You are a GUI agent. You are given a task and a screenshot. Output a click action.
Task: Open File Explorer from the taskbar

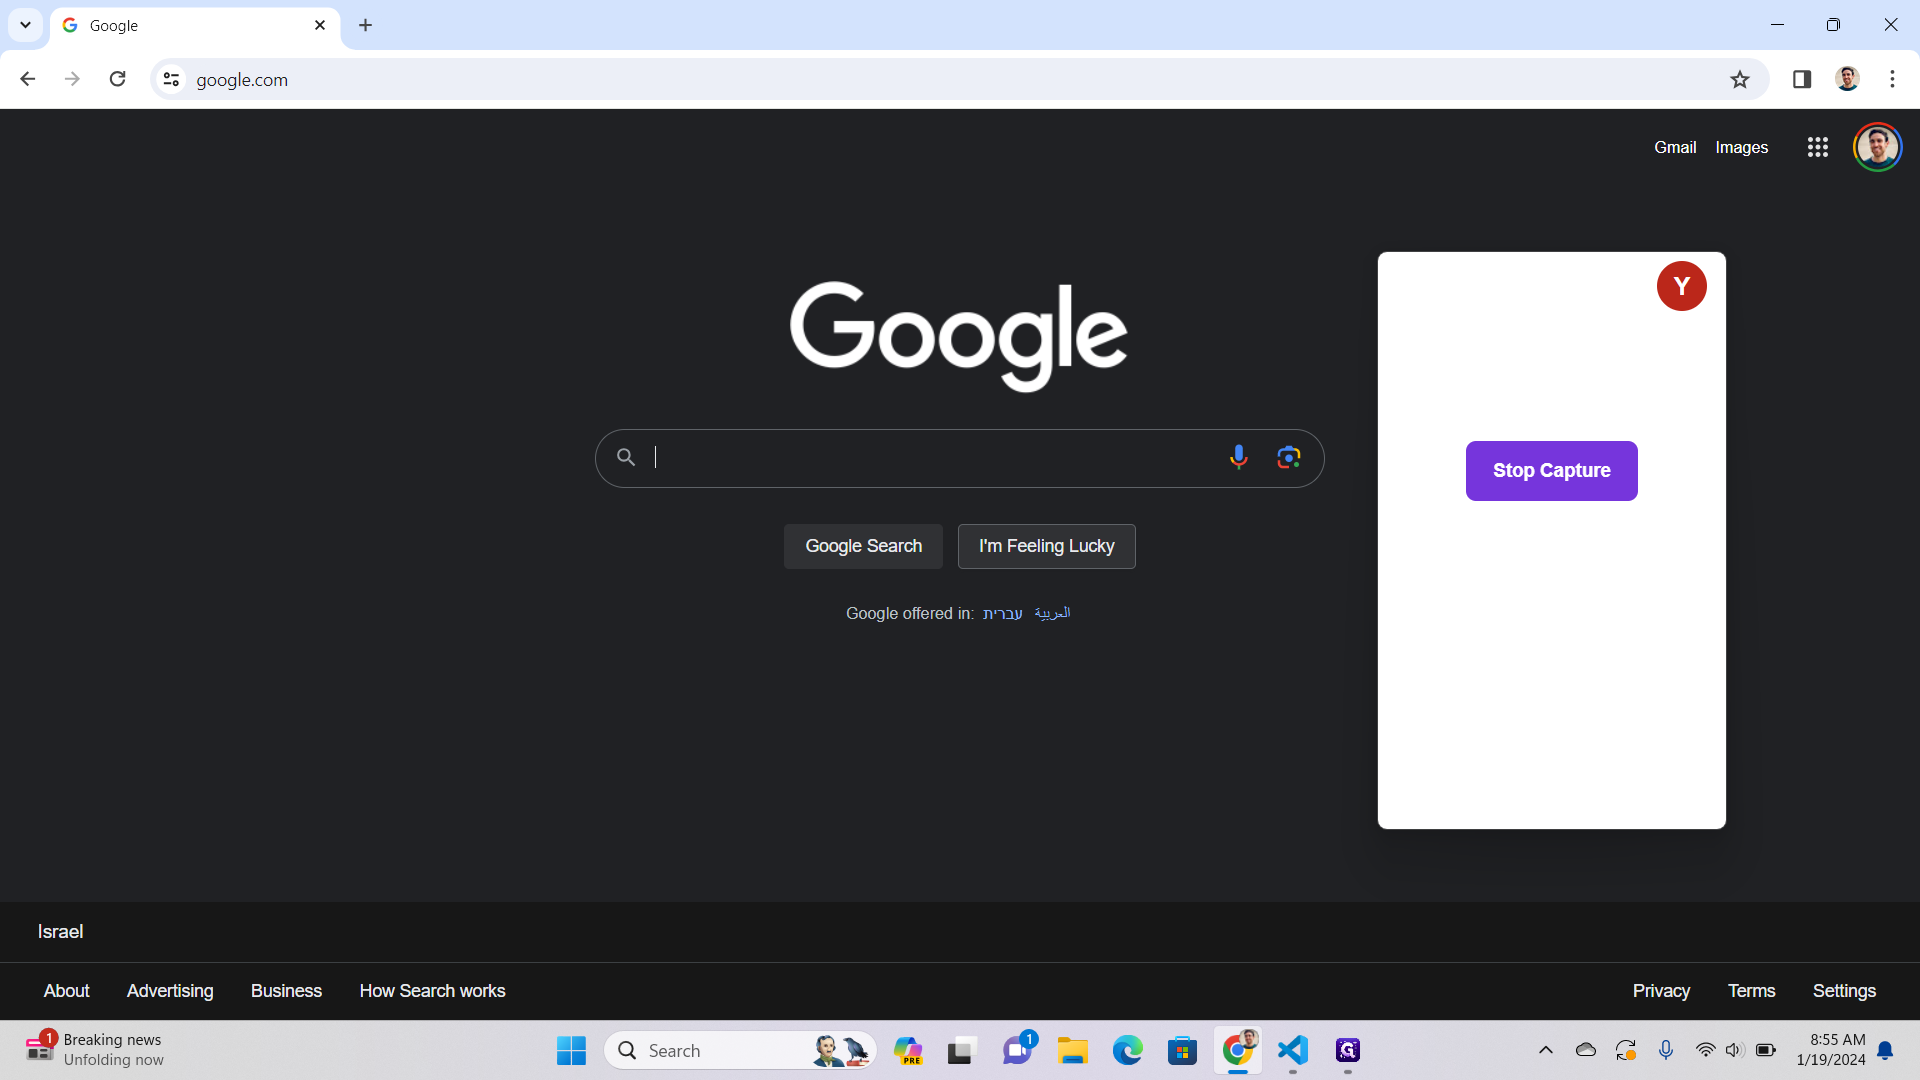click(x=1073, y=1051)
